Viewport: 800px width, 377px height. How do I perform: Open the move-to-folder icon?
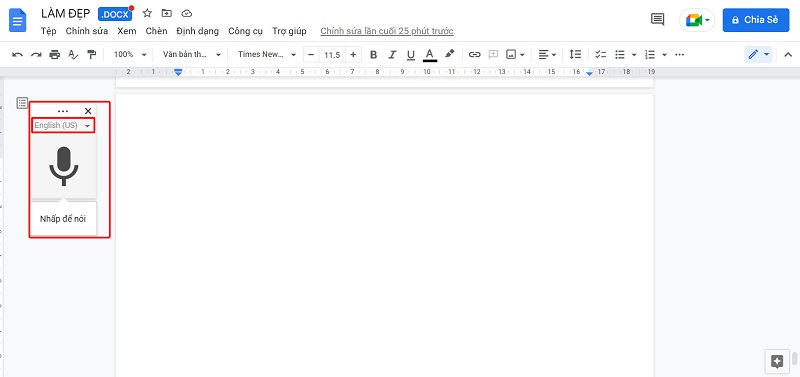[166, 13]
